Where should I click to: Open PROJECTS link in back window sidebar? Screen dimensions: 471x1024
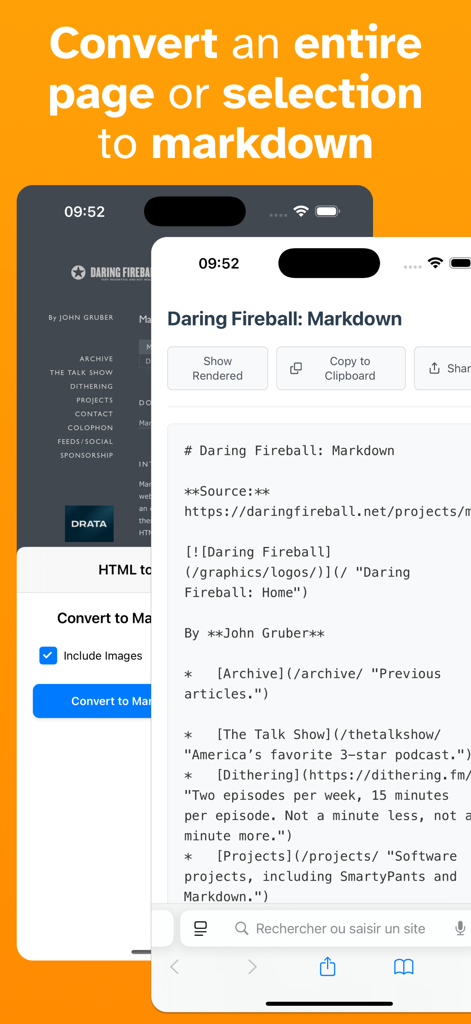[94, 400]
